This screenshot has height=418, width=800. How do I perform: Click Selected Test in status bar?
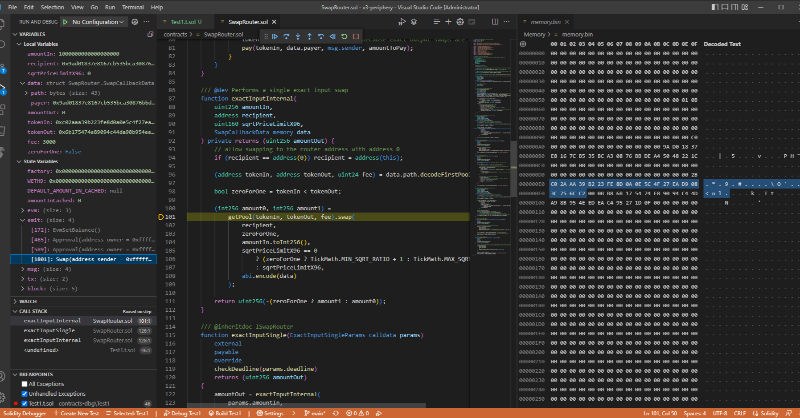pos(127,413)
